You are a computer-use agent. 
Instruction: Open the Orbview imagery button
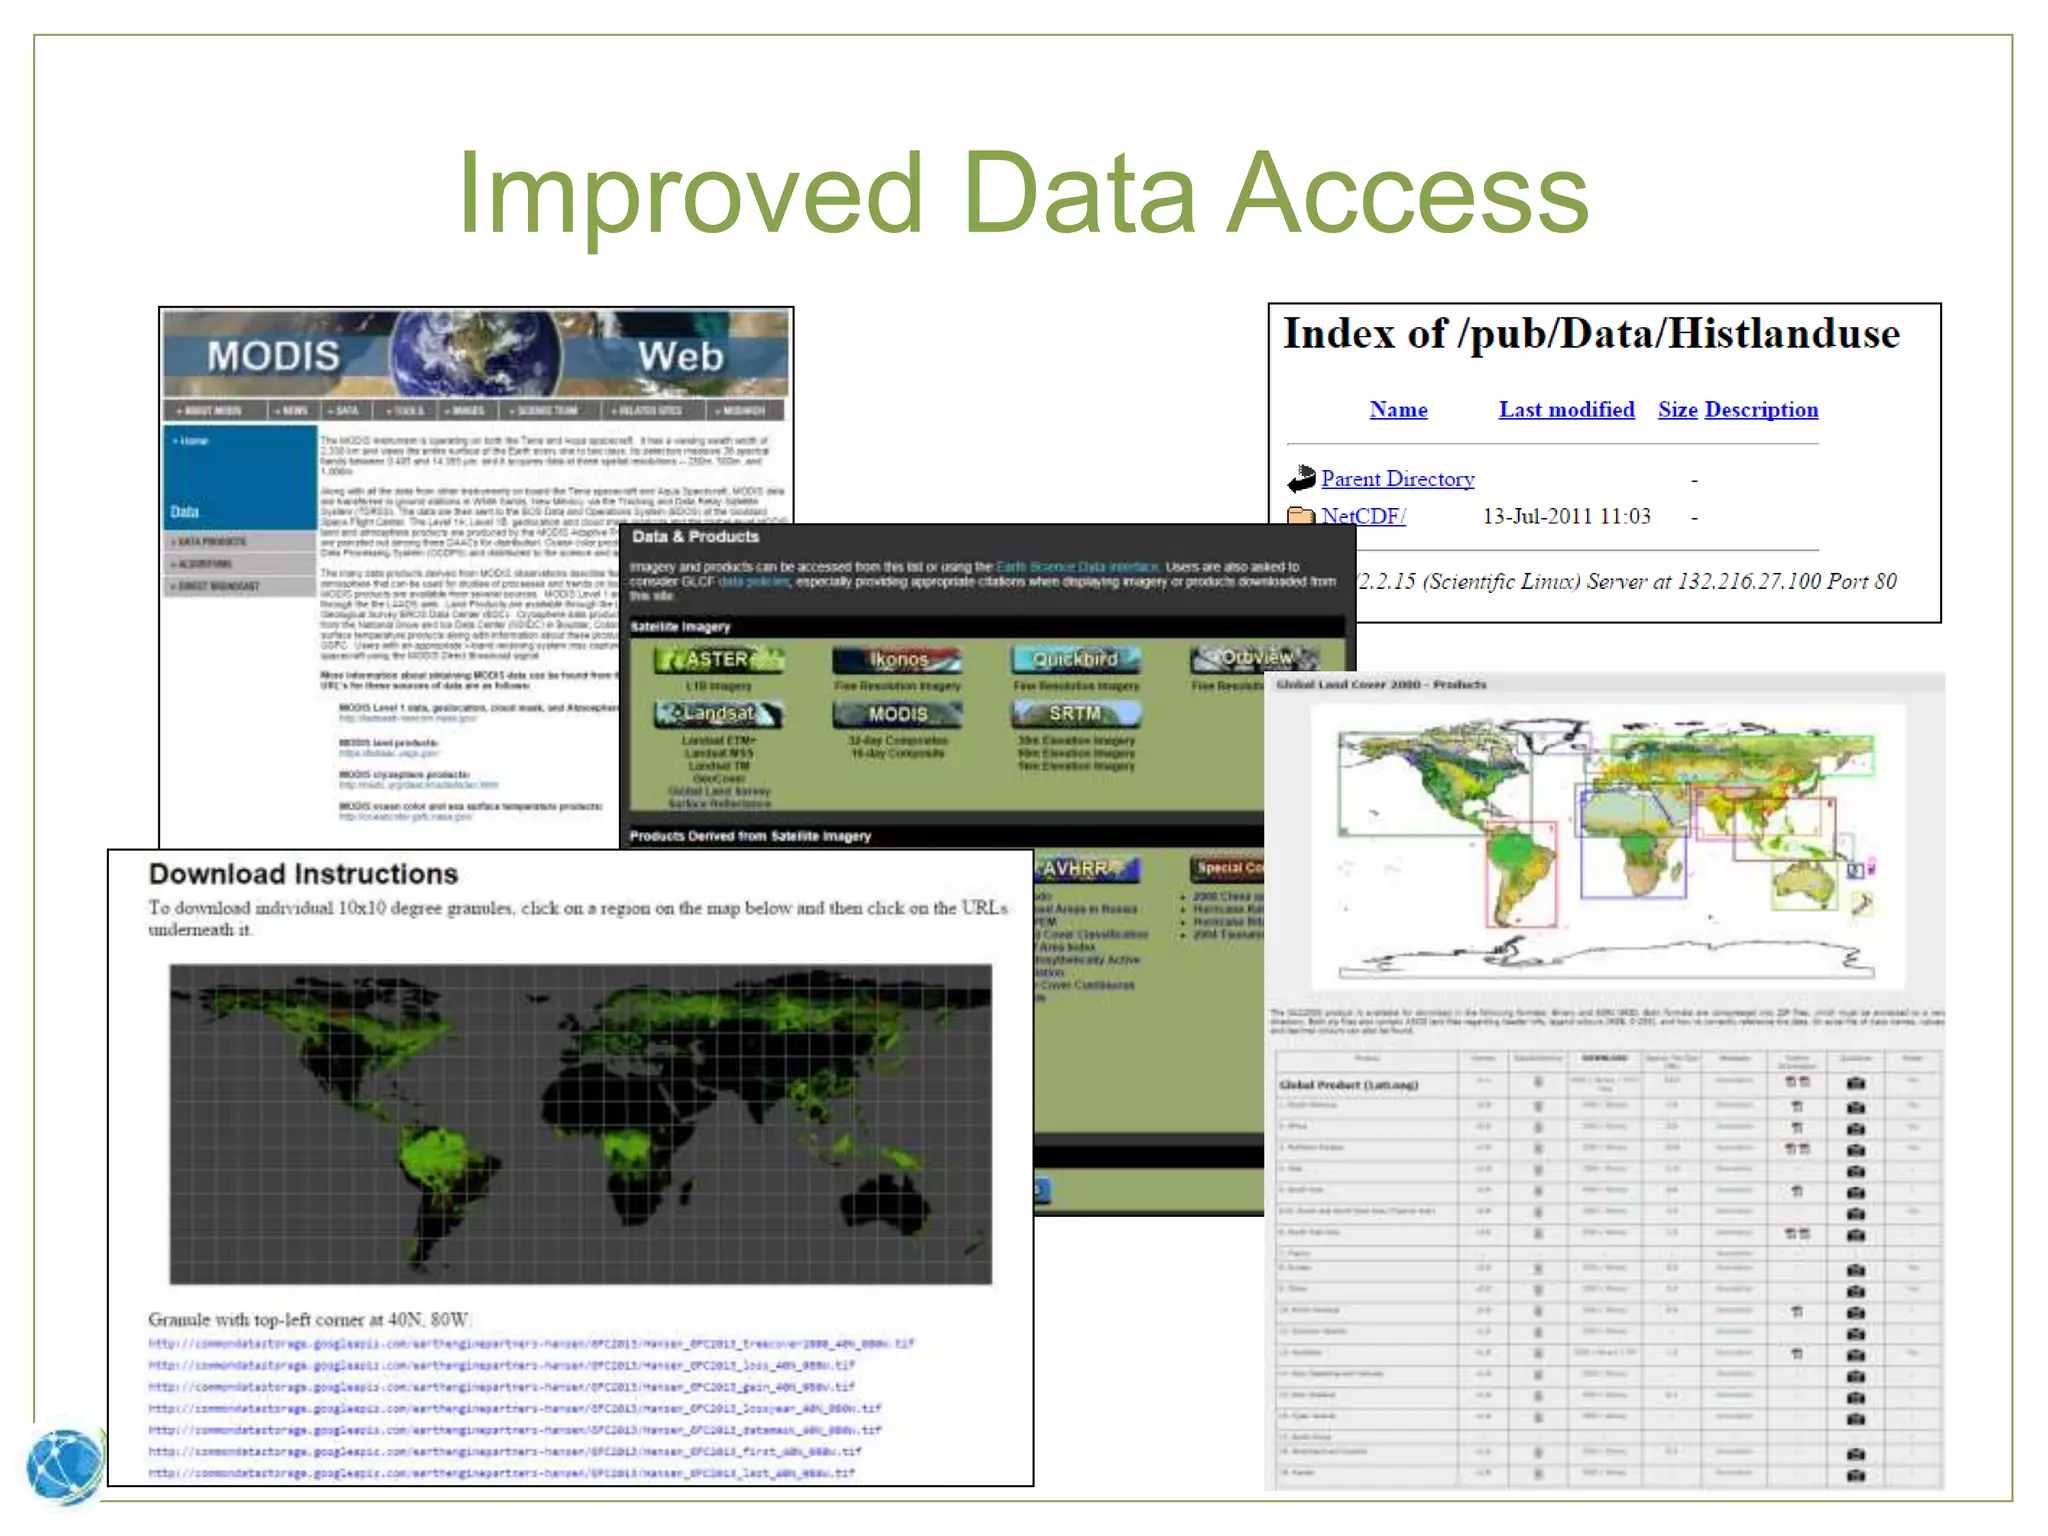pyautogui.click(x=1255, y=658)
